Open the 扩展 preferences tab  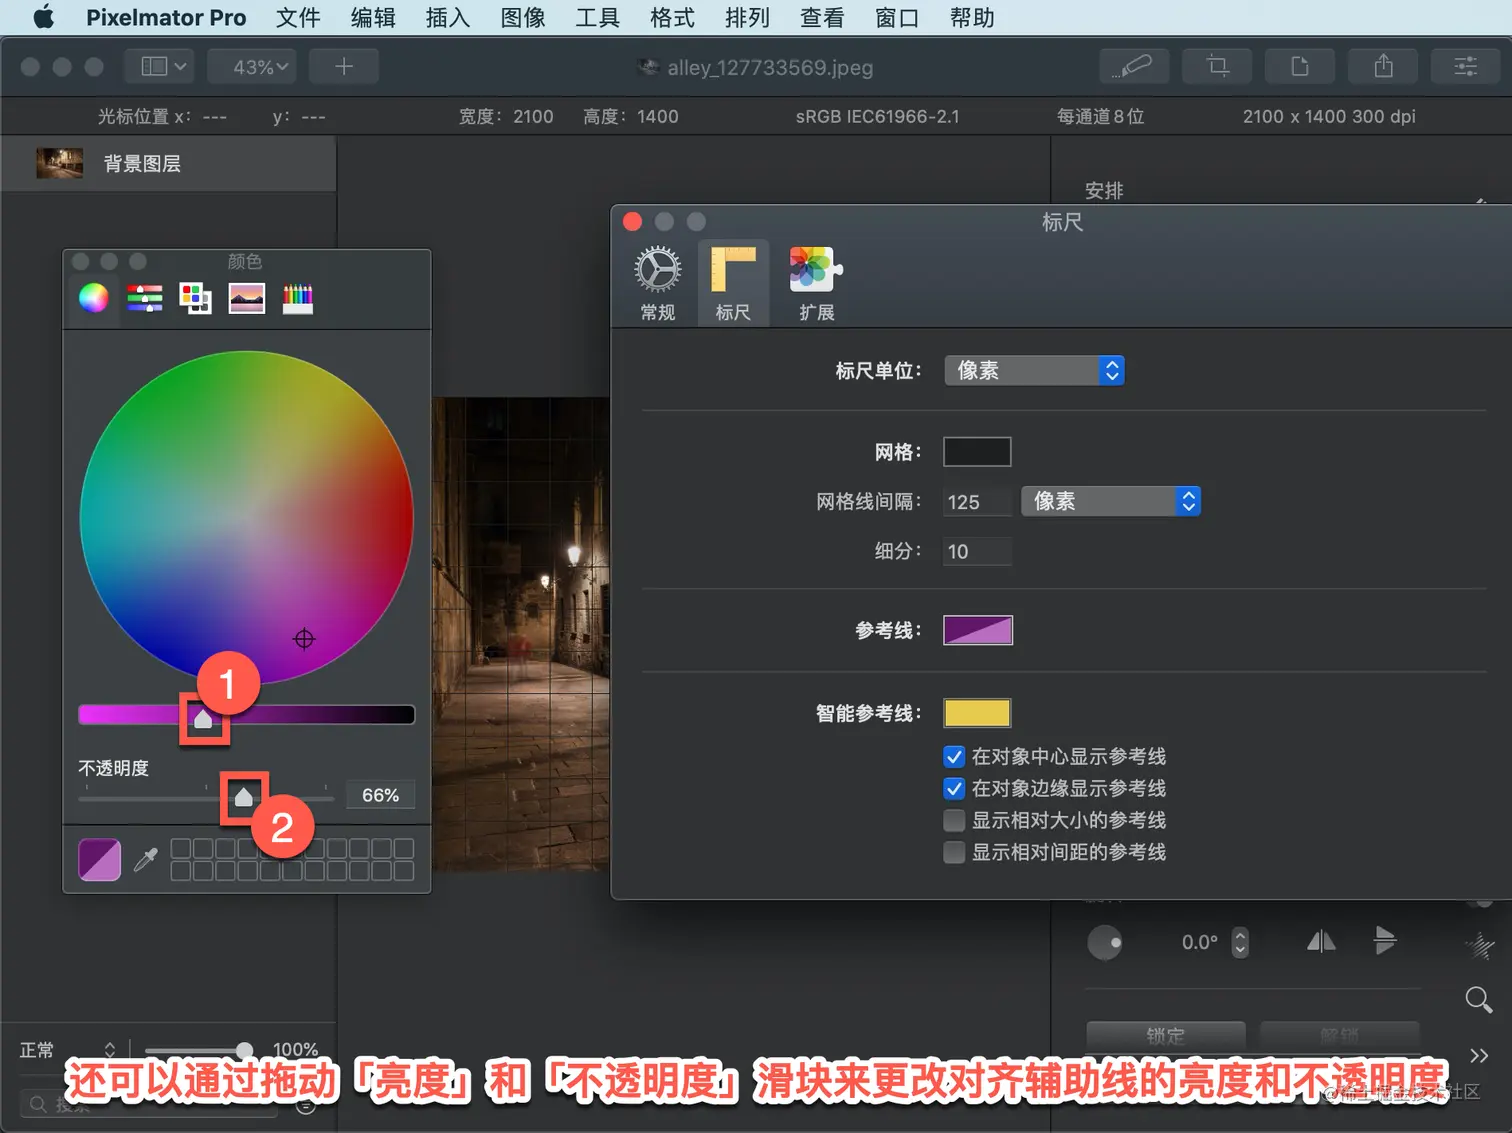point(816,284)
